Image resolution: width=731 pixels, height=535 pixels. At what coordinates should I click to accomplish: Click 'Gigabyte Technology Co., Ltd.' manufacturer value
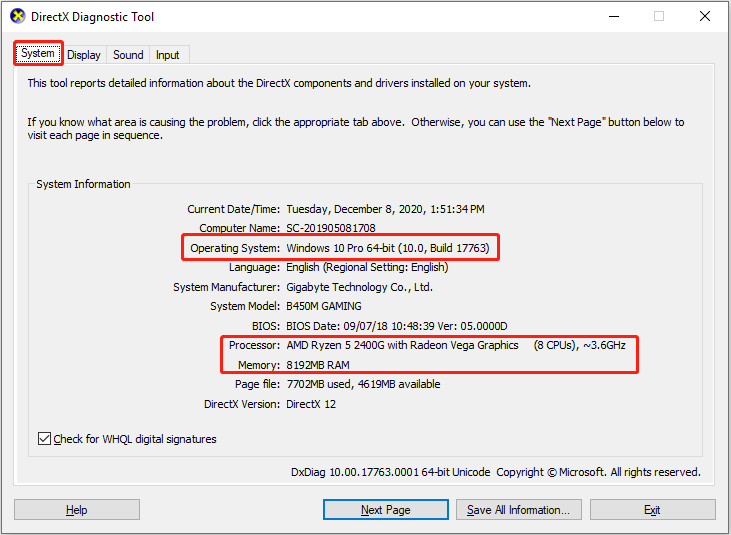pos(359,287)
